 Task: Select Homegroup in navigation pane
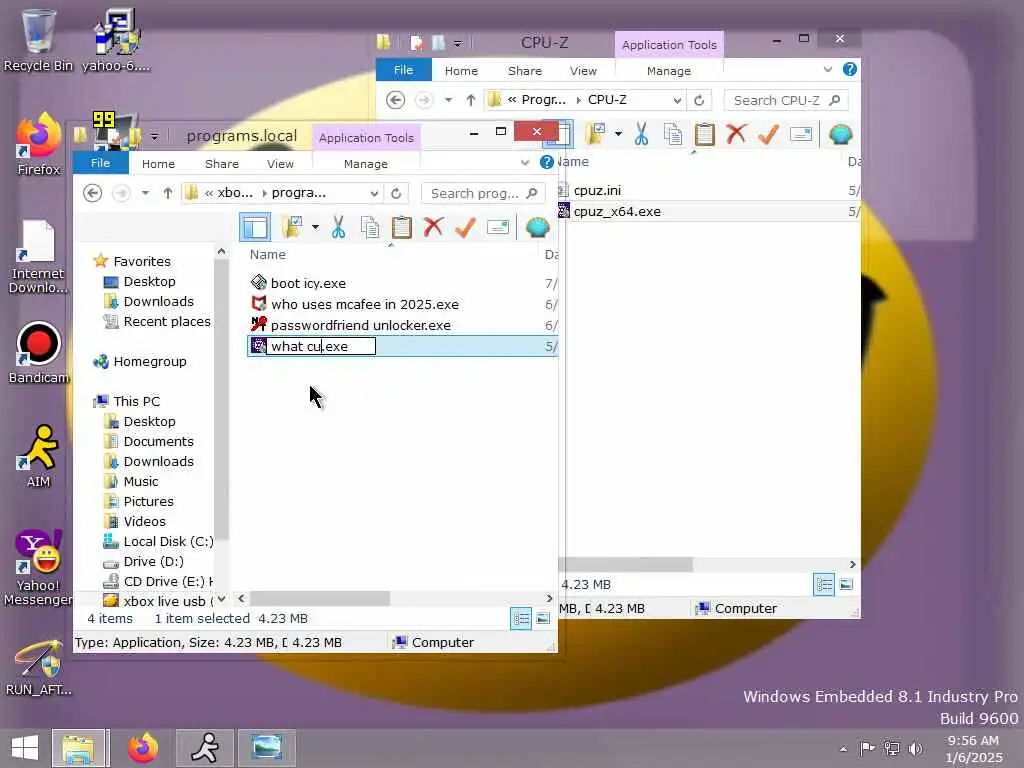[x=150, y=361]
